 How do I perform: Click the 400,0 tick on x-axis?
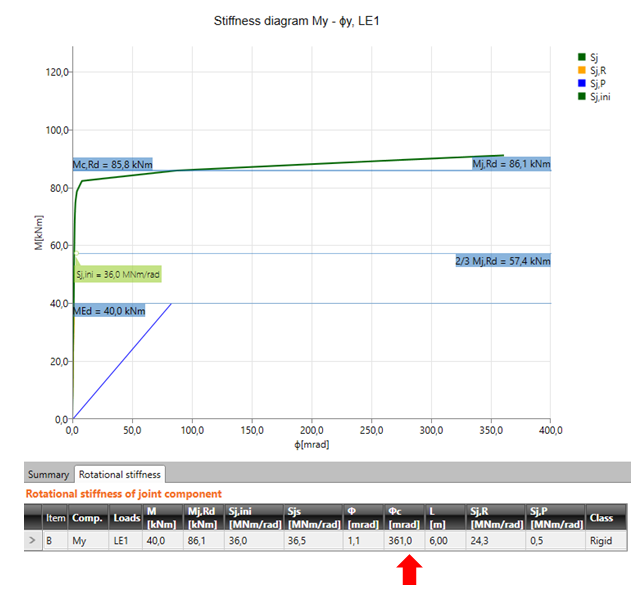551,430
